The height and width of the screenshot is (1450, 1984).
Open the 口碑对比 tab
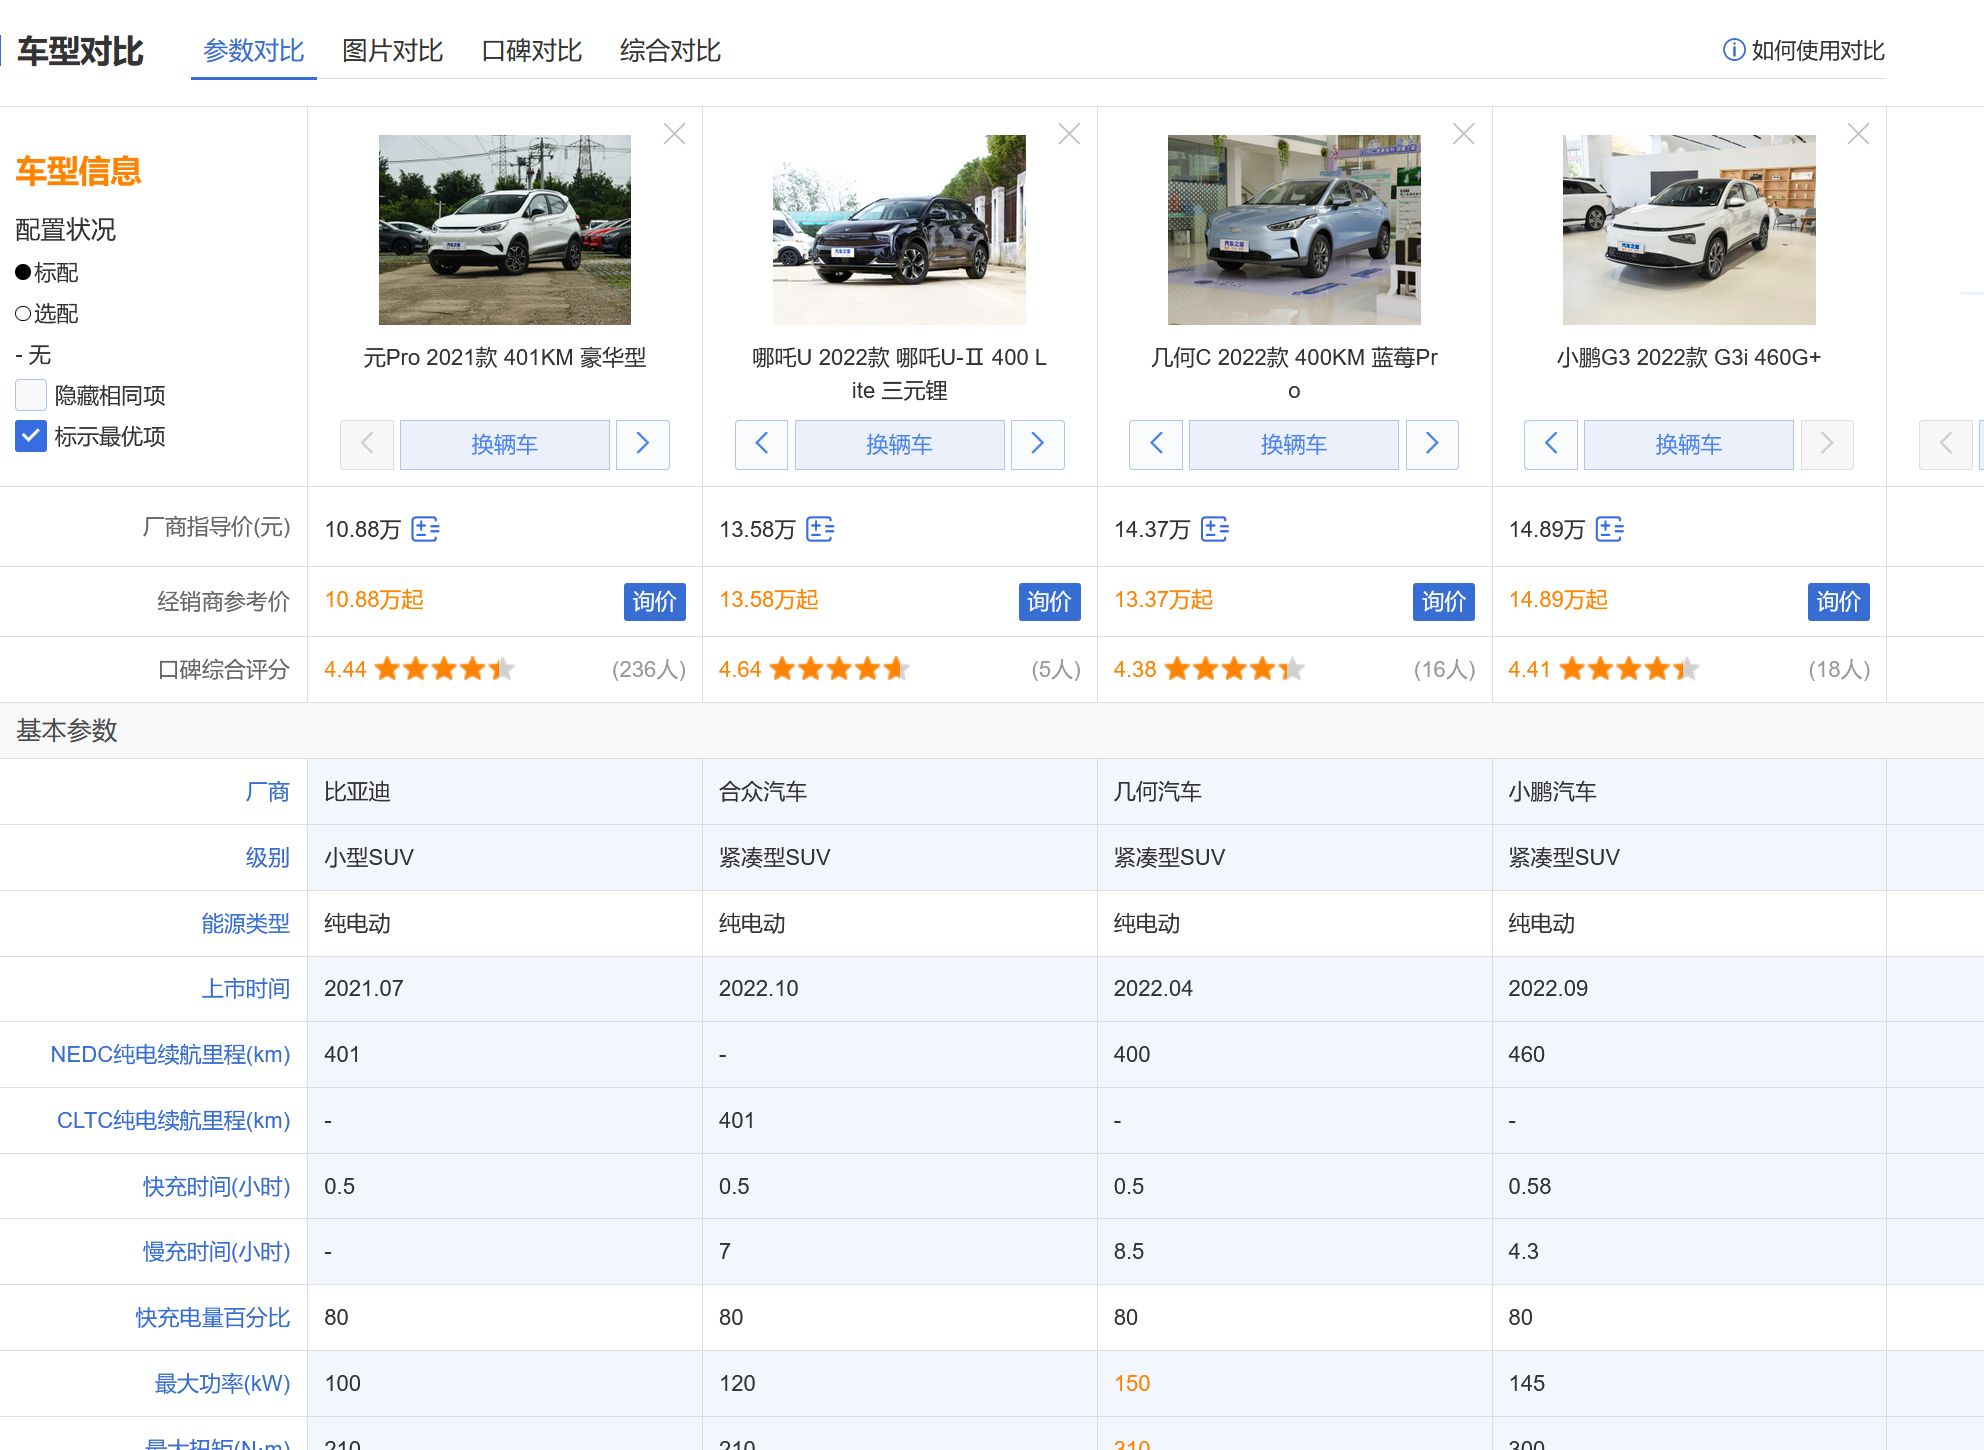click(531, 51)
